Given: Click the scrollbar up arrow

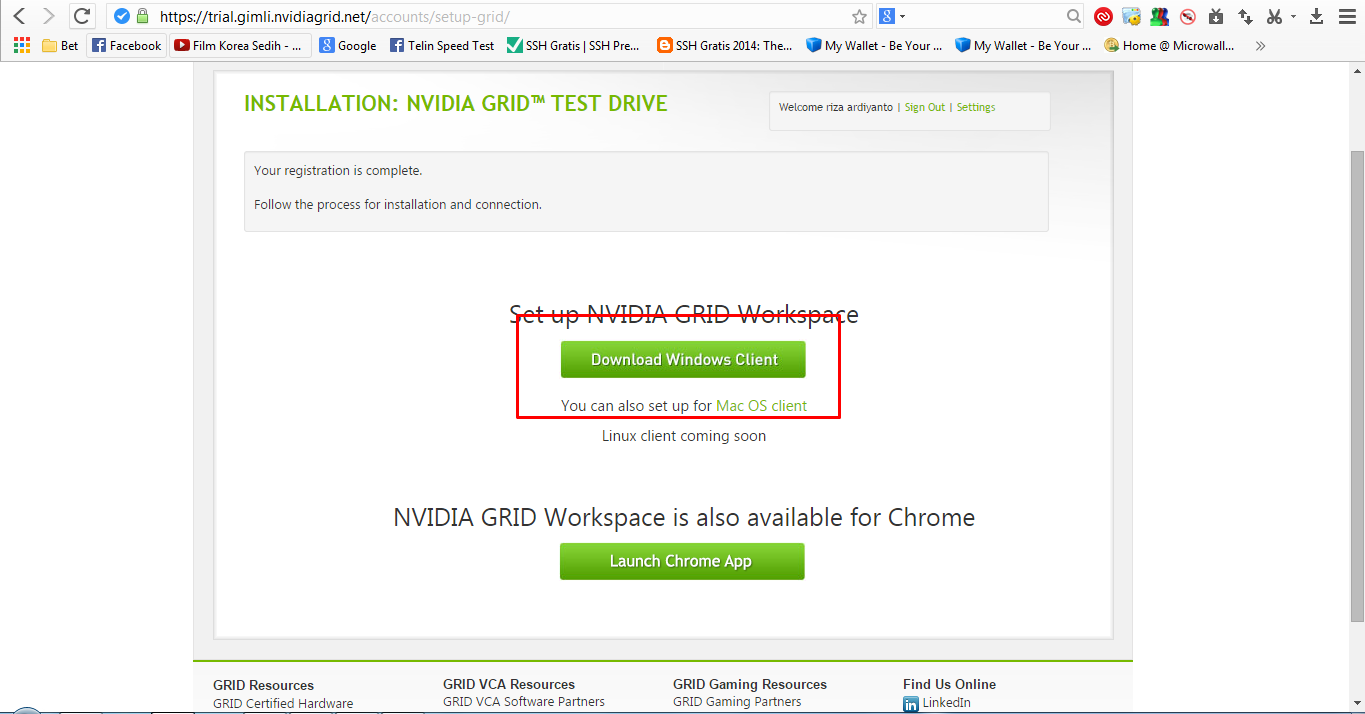Looking at the screenshot, I should coord(1357,70).
